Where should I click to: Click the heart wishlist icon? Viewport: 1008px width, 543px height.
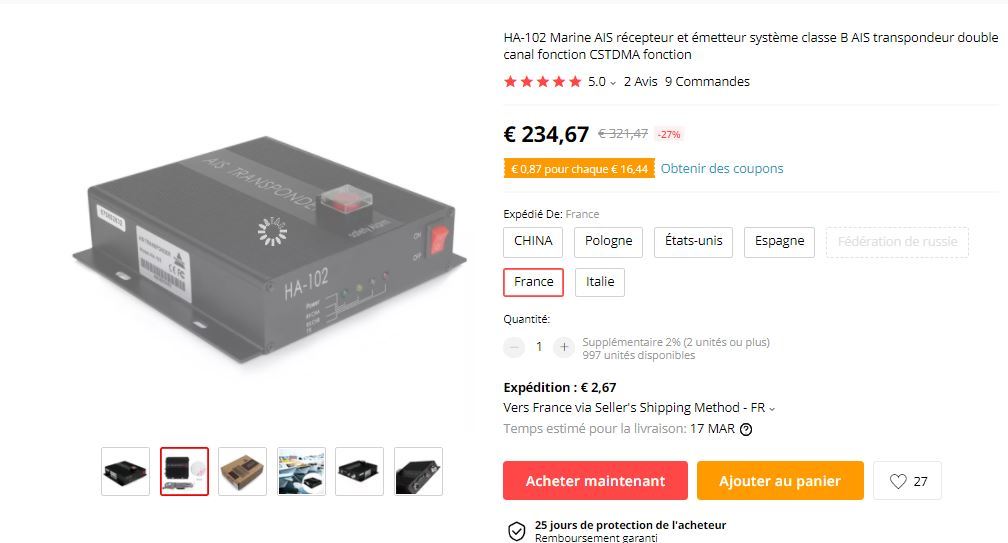[897, 481]
